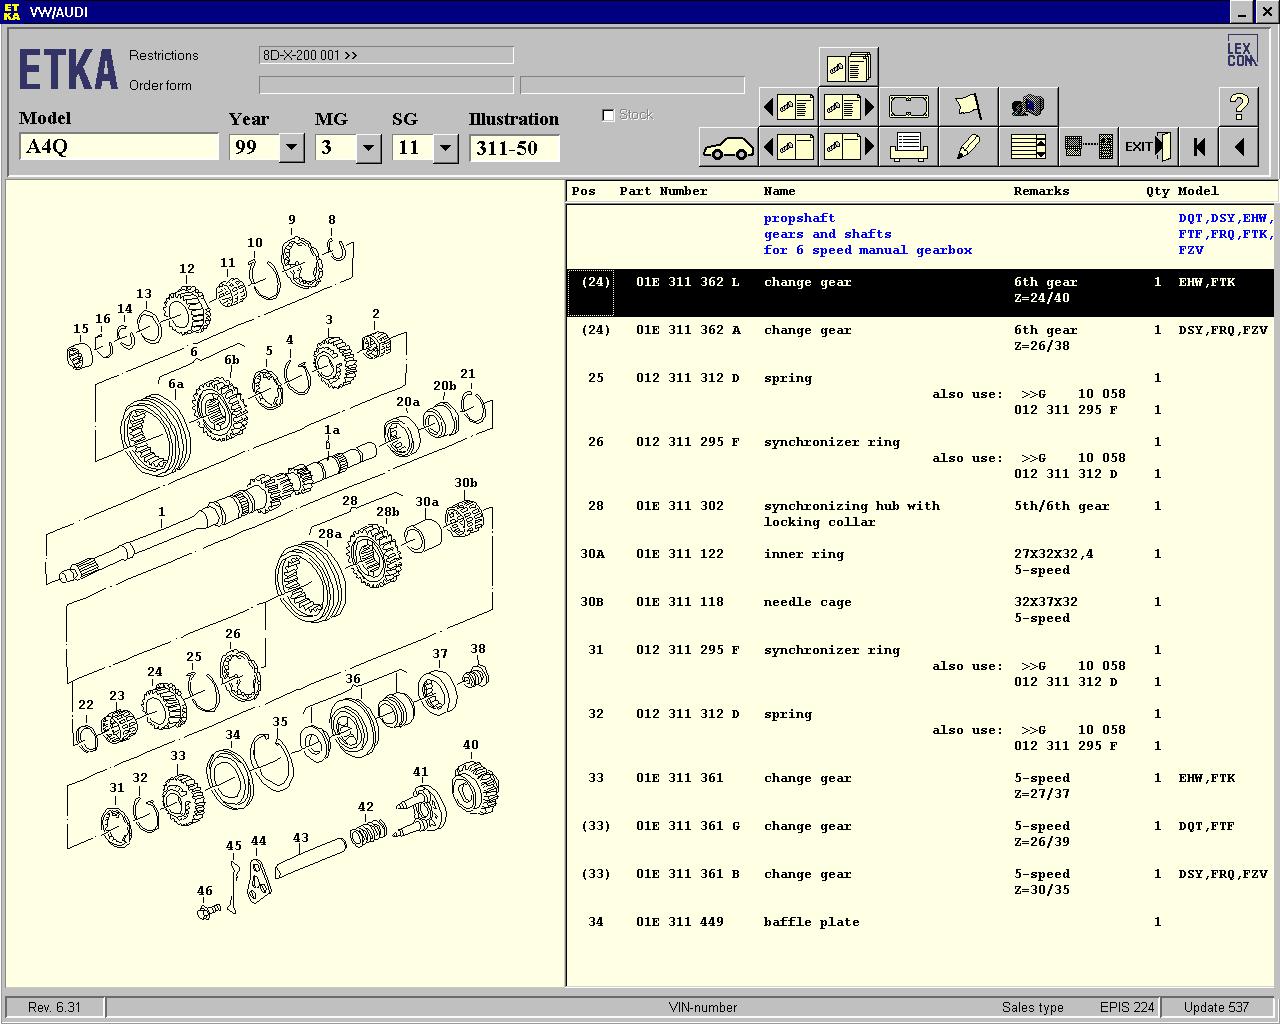Click callout 28a in the diagram
This screenshot has width=1280, height=1024.
329,533
